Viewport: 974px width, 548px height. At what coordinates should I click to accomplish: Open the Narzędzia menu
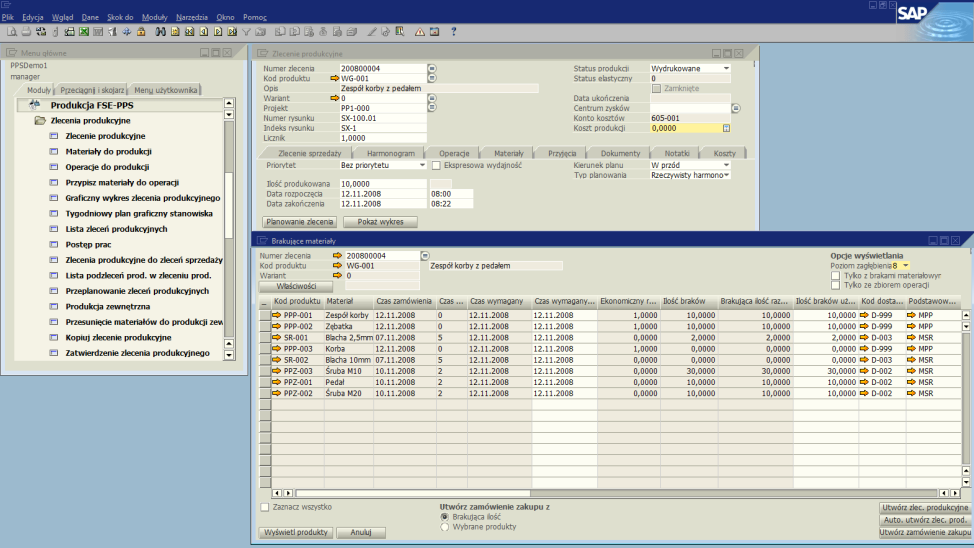(192, 17)
